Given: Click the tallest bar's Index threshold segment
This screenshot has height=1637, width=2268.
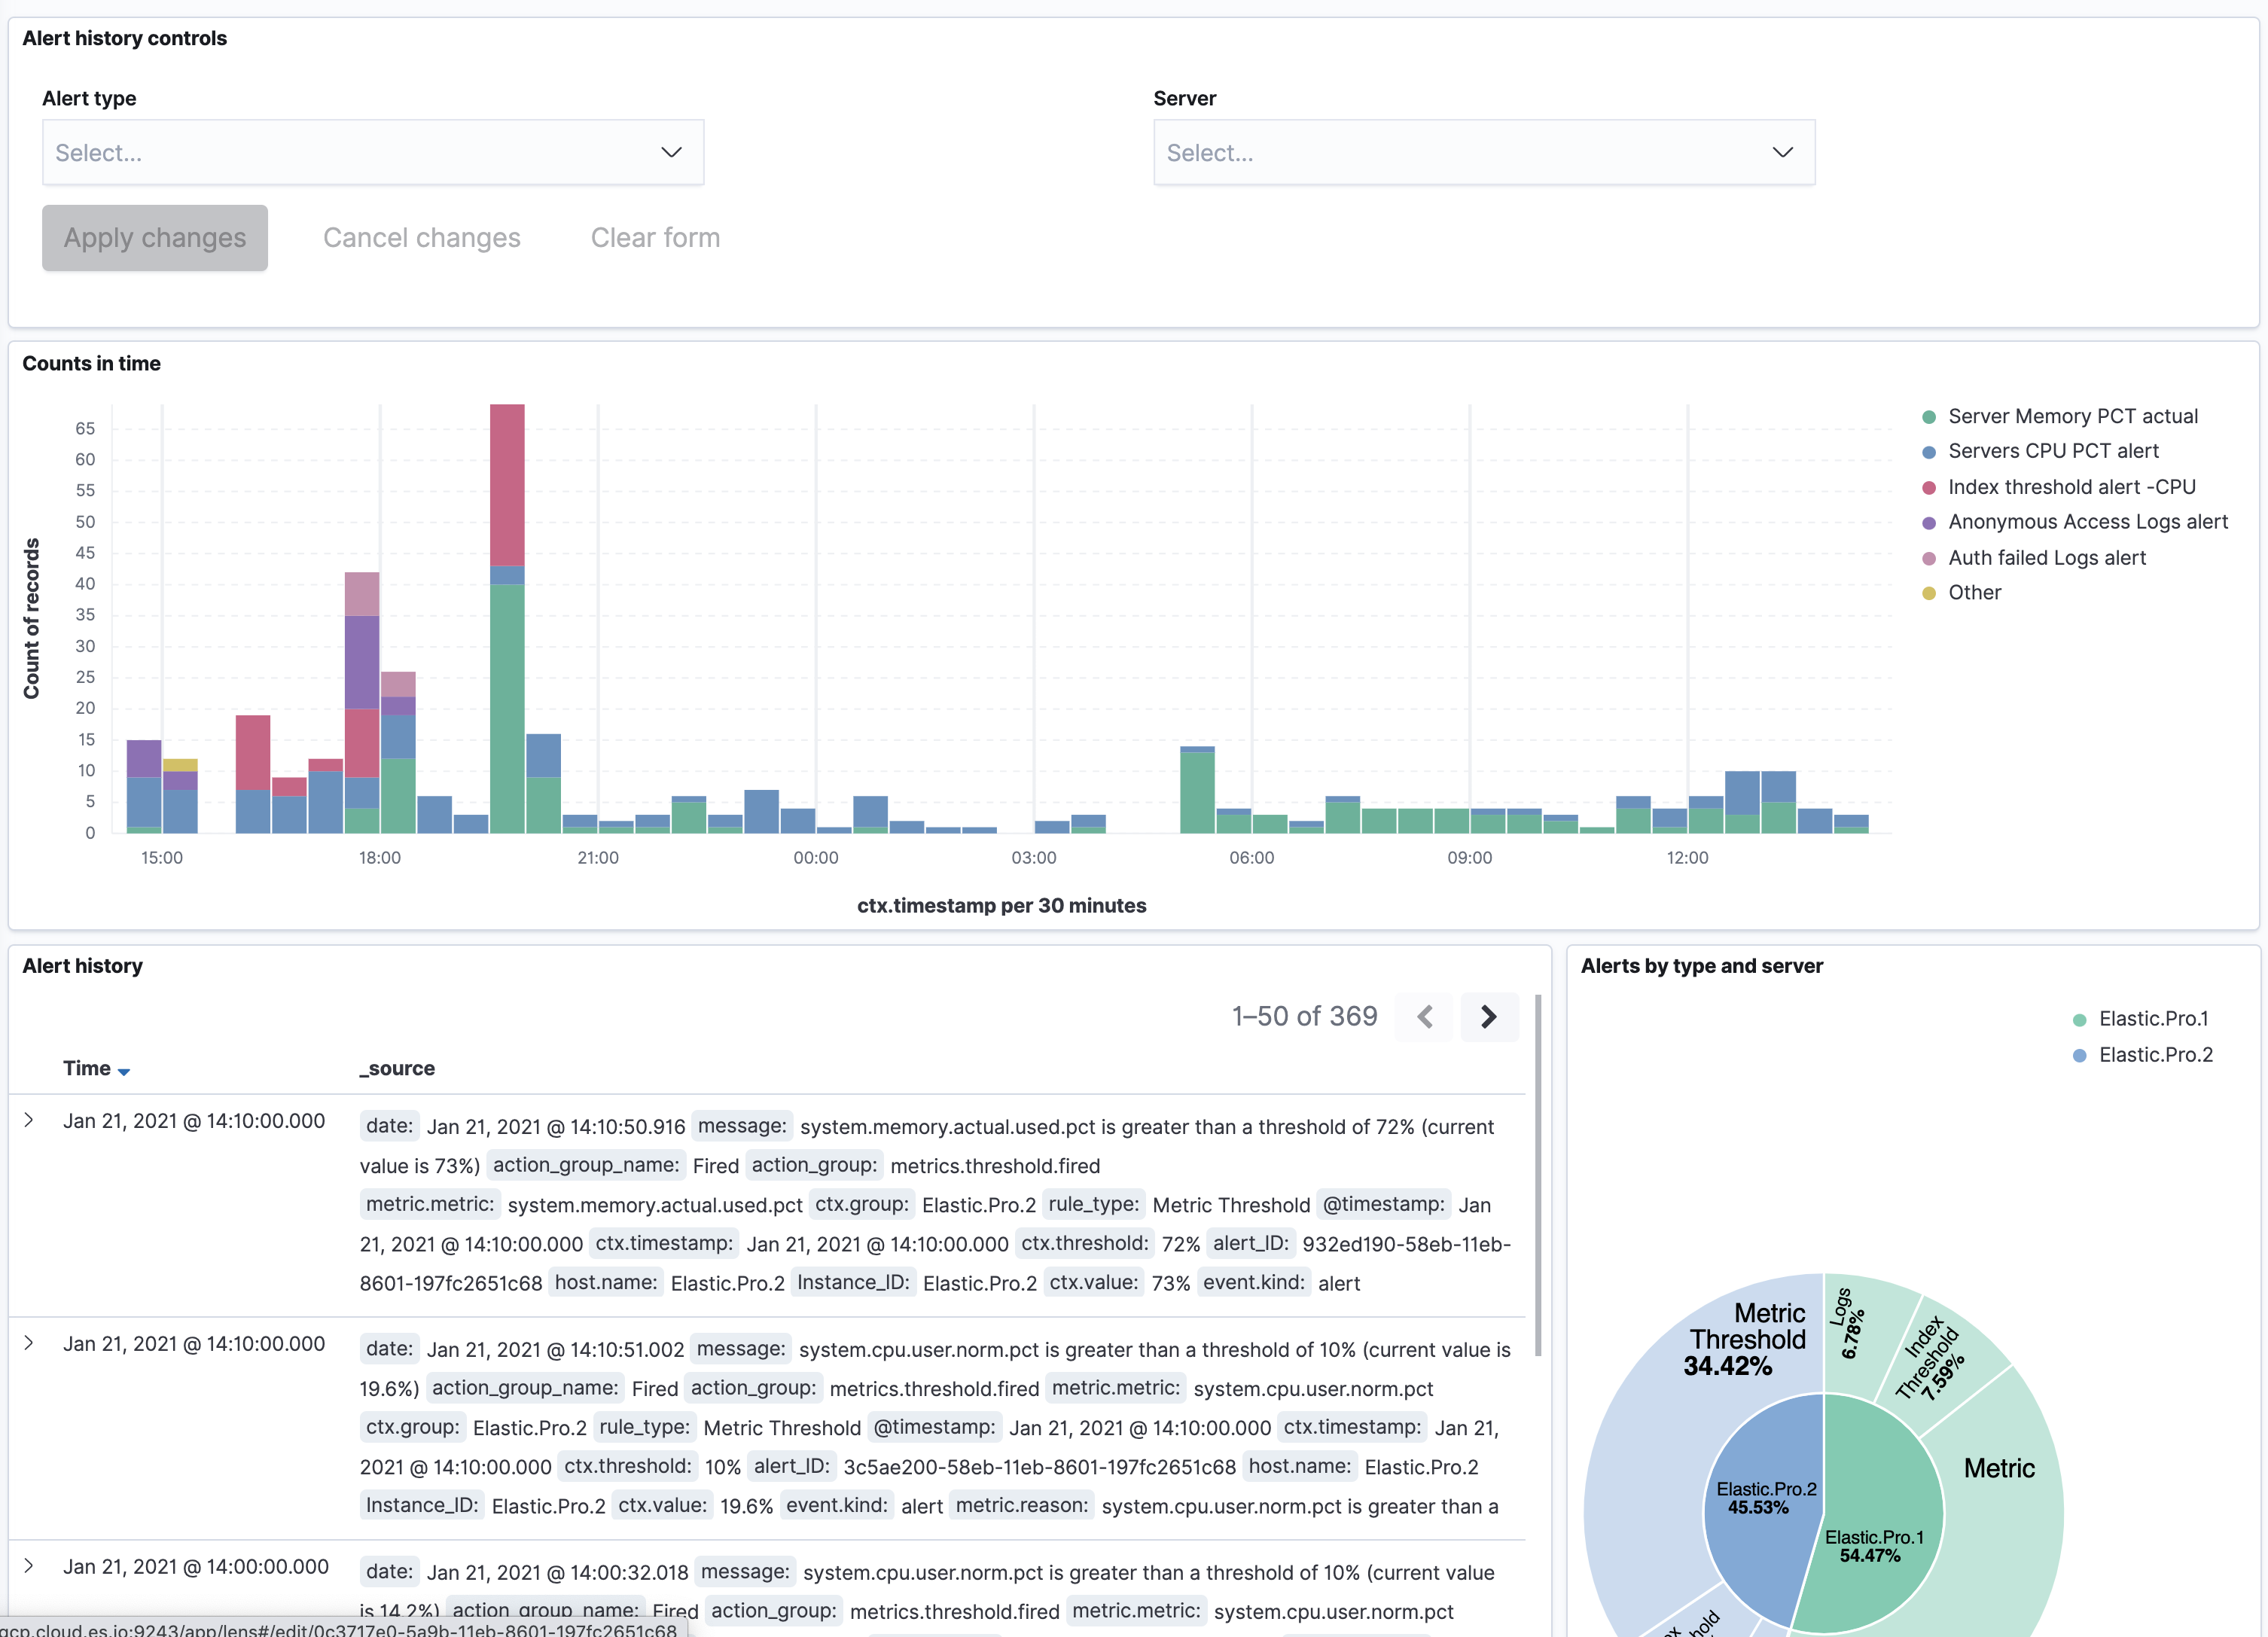Looking at the screenshot, I should tap(507, 485).
